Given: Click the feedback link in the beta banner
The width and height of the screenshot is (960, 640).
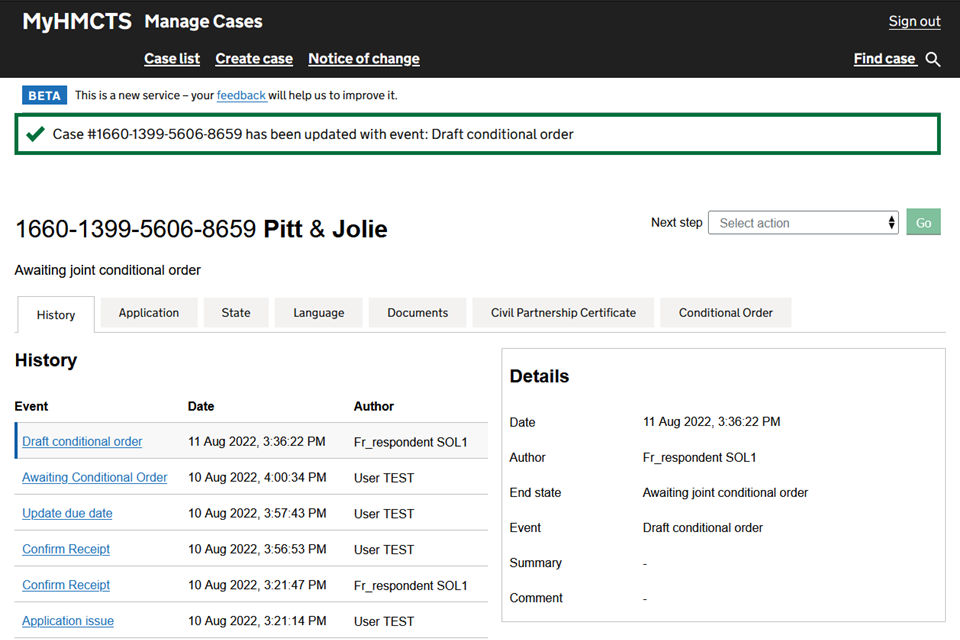Looking at the screenshot, I should [x=241, y=96].
